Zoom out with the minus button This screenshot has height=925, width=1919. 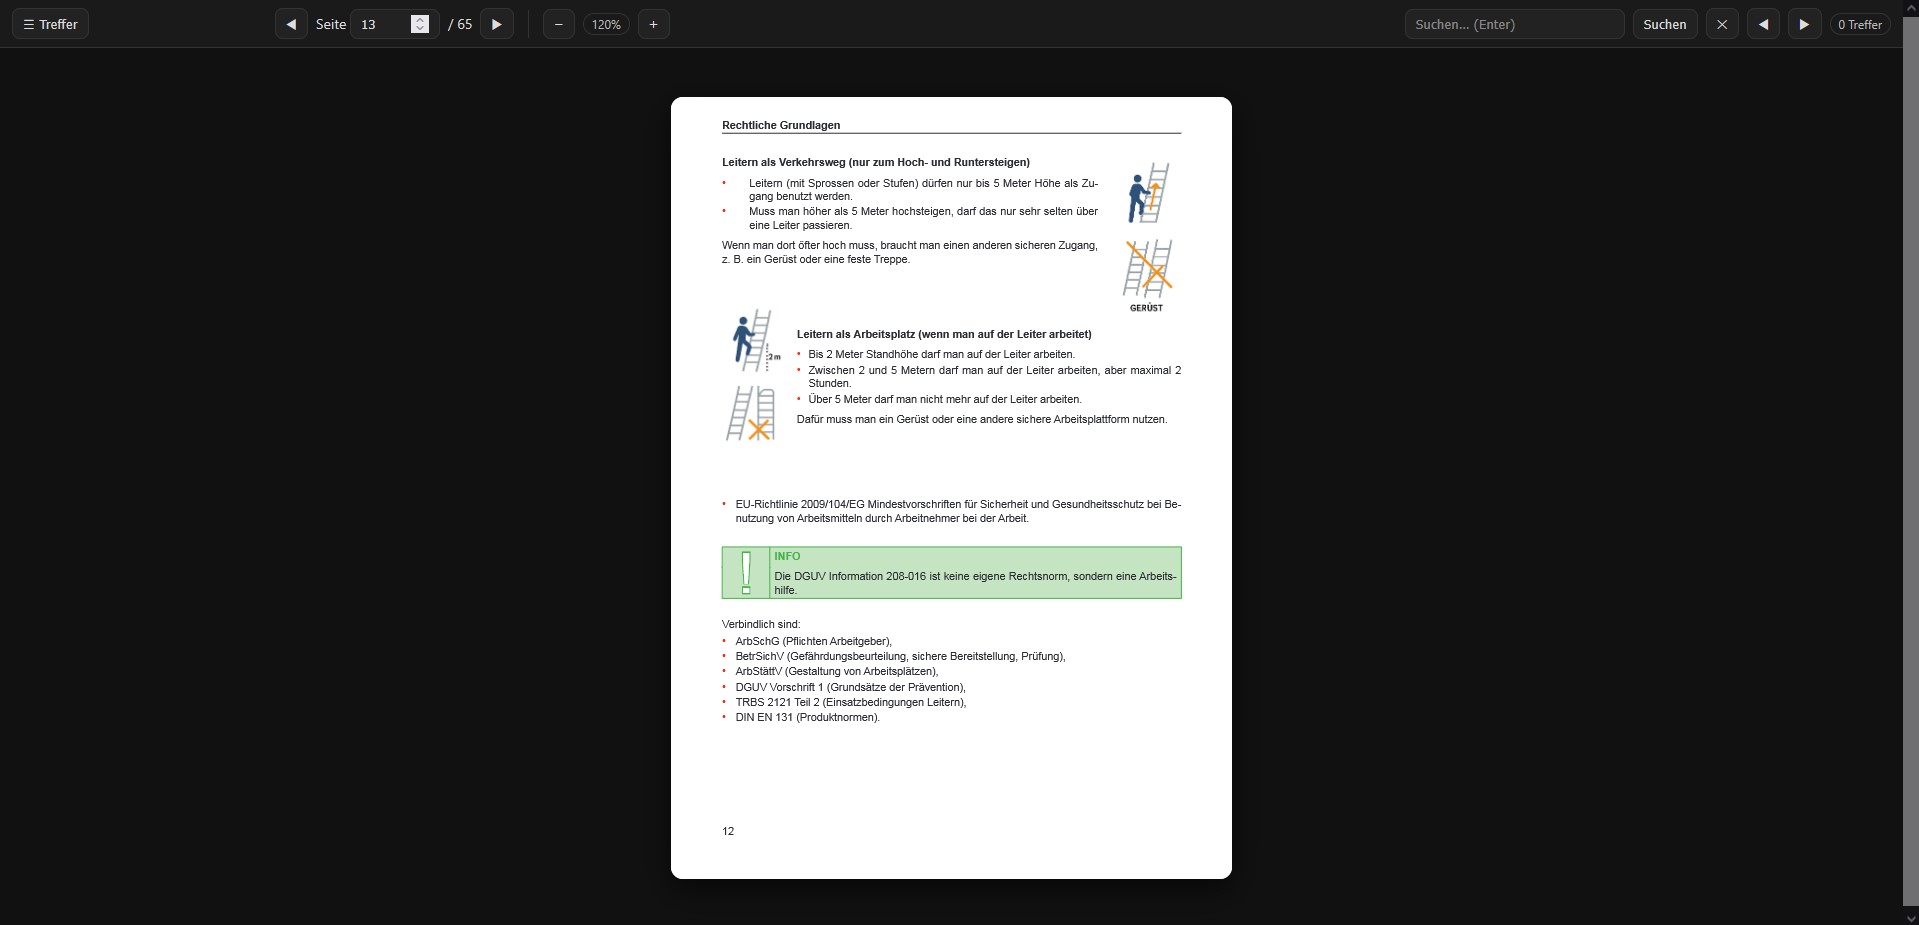coord(558,24)
